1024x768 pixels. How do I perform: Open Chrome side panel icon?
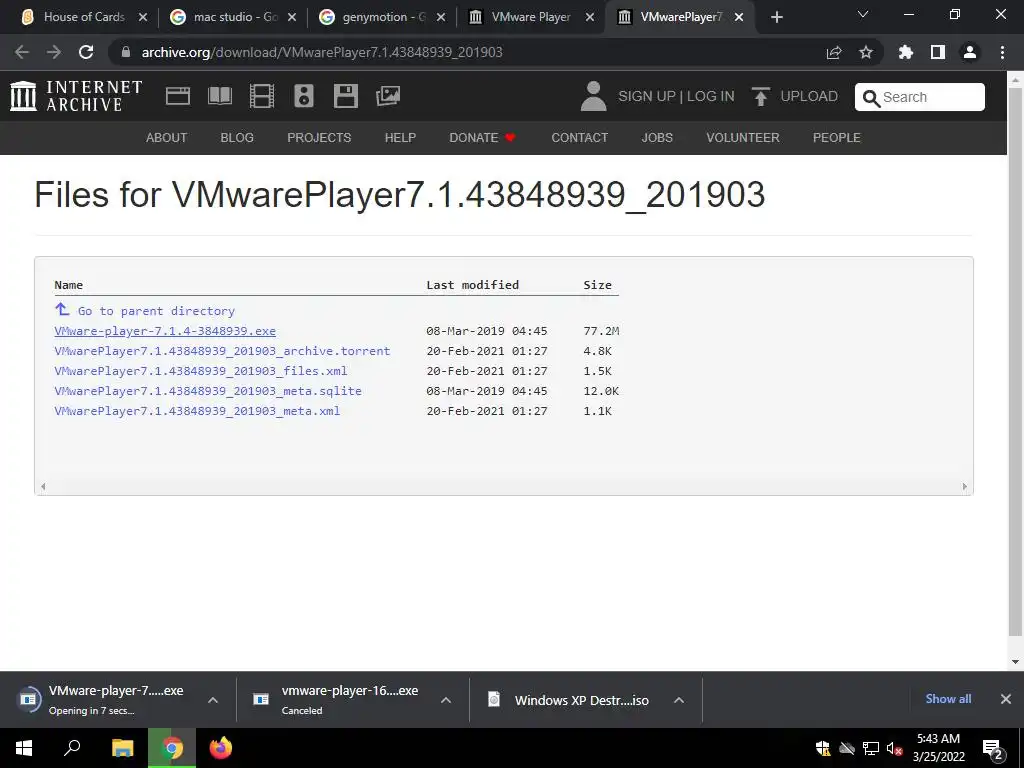938,52
